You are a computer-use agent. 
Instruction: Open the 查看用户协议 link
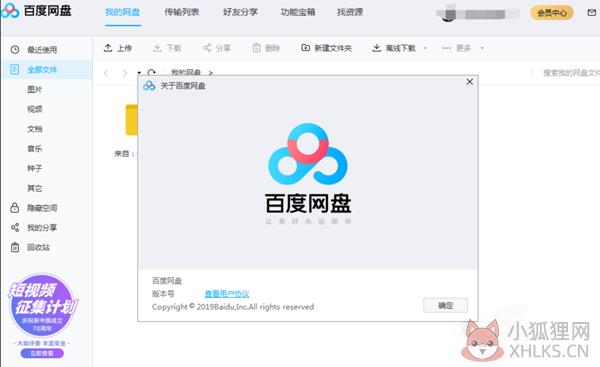coord(227,294)
